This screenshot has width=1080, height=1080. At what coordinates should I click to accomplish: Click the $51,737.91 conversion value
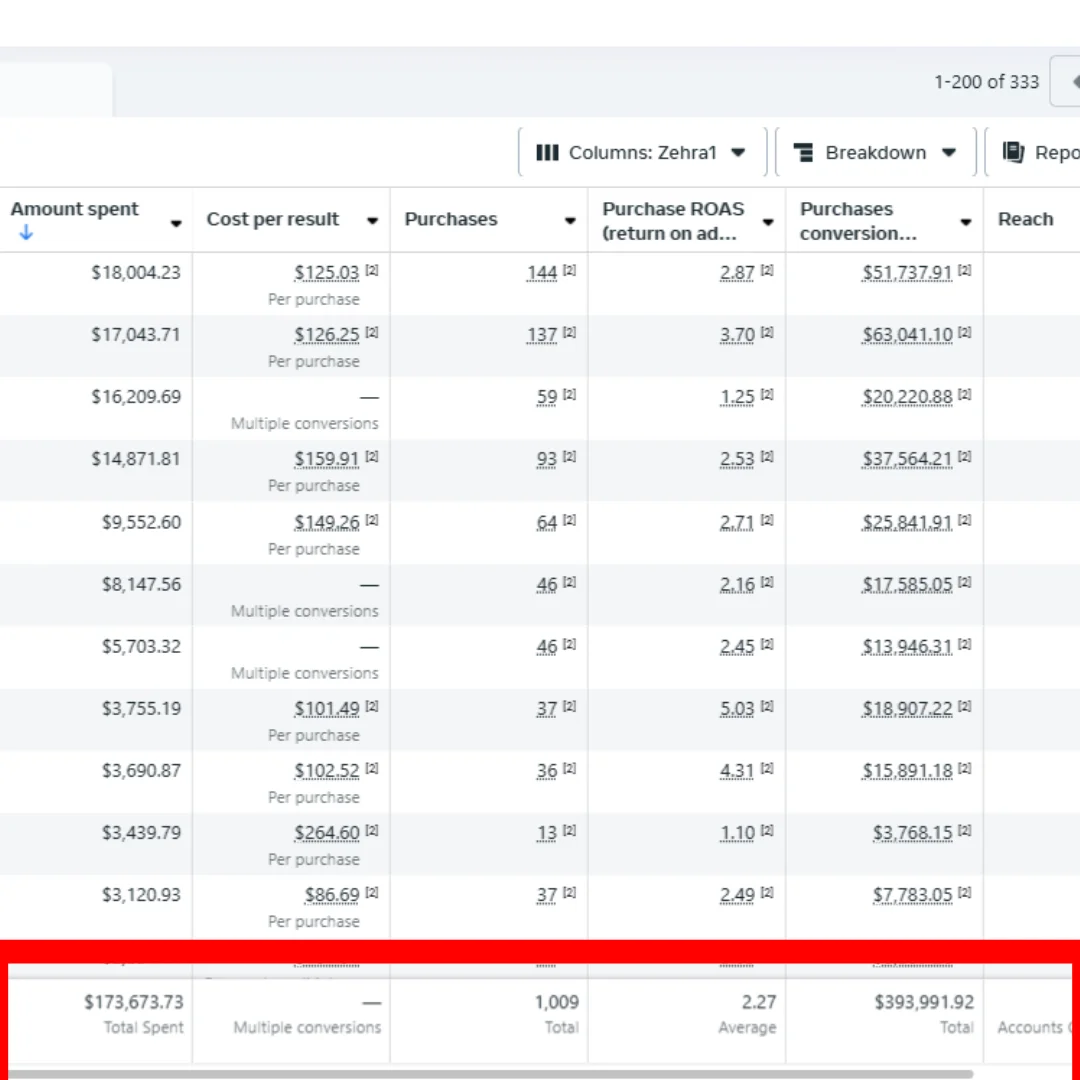click(x=907, y=273)
